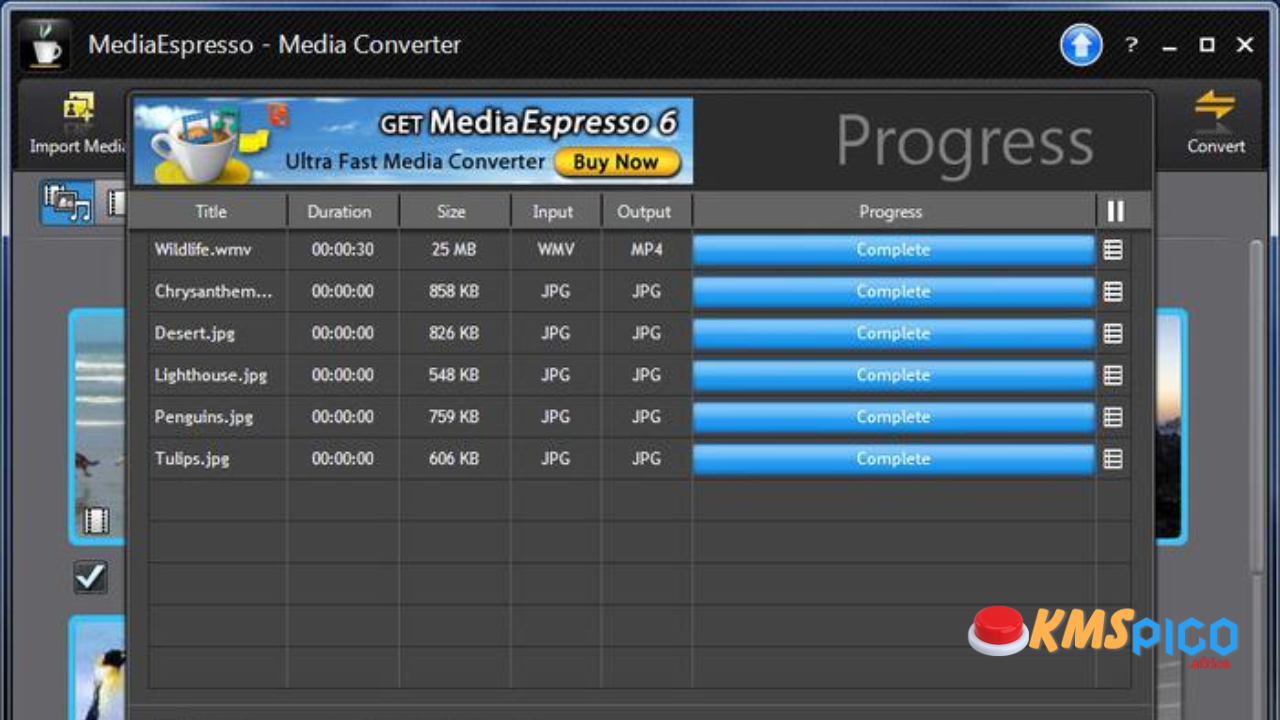The height and width of the screenshot is (720, 1280).
Task: Open details icon for Penguins.jpg row
Action: click(1113, 417)
